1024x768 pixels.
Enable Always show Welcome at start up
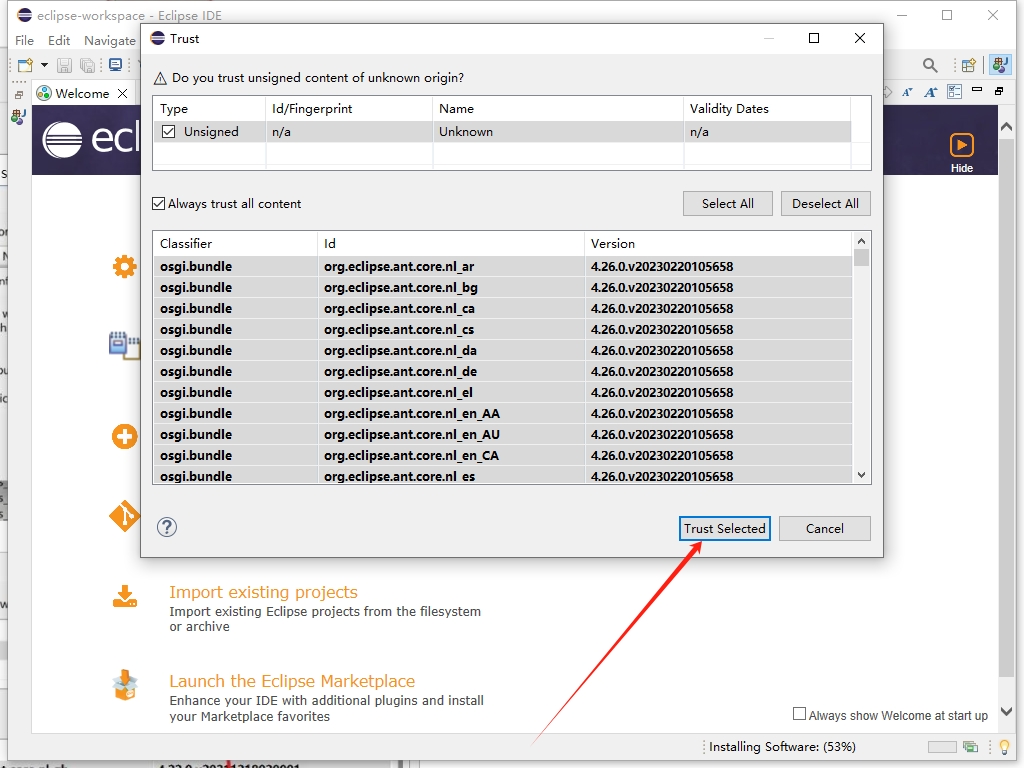click(x=799, y=714)
